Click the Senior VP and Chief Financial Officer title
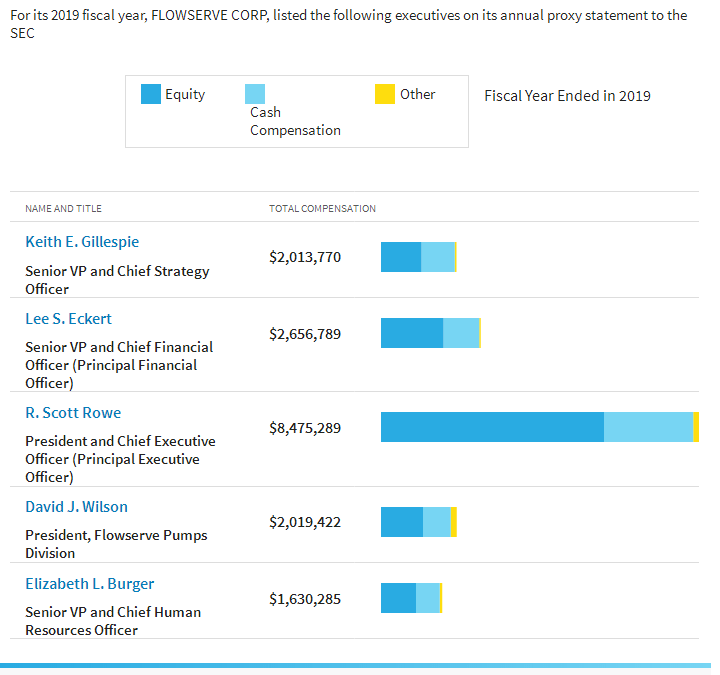 [x=119, y=365]
